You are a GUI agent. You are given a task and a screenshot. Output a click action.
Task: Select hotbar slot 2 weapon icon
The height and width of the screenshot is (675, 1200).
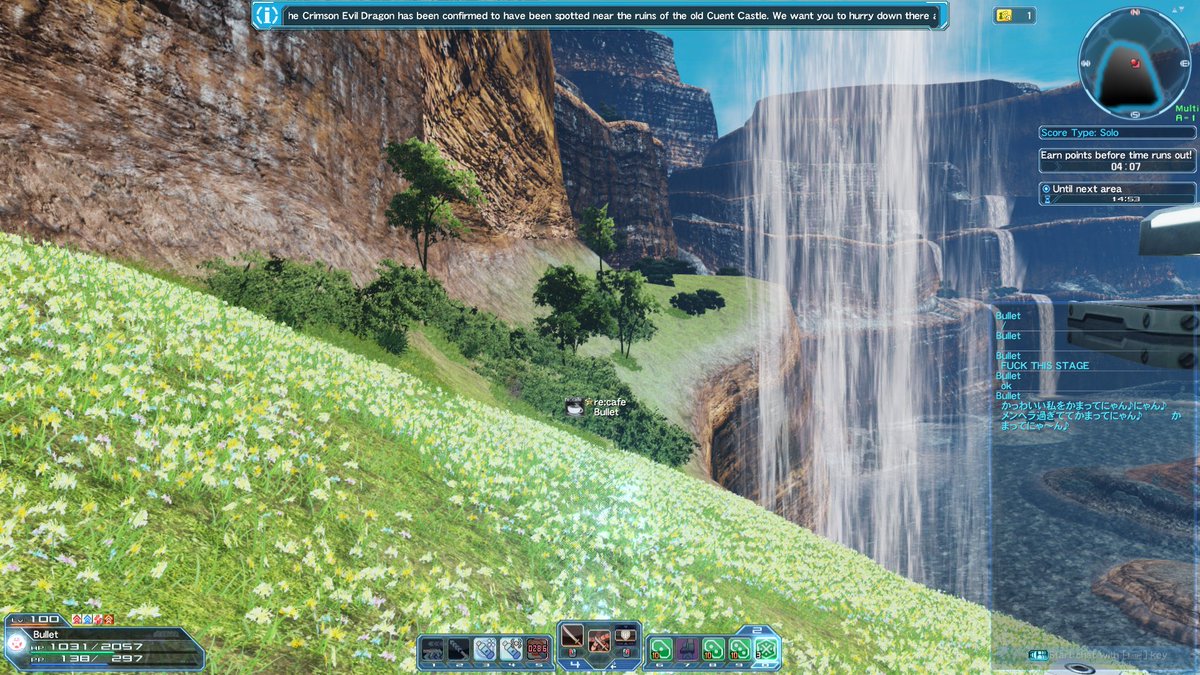click(x=458, y=650)
